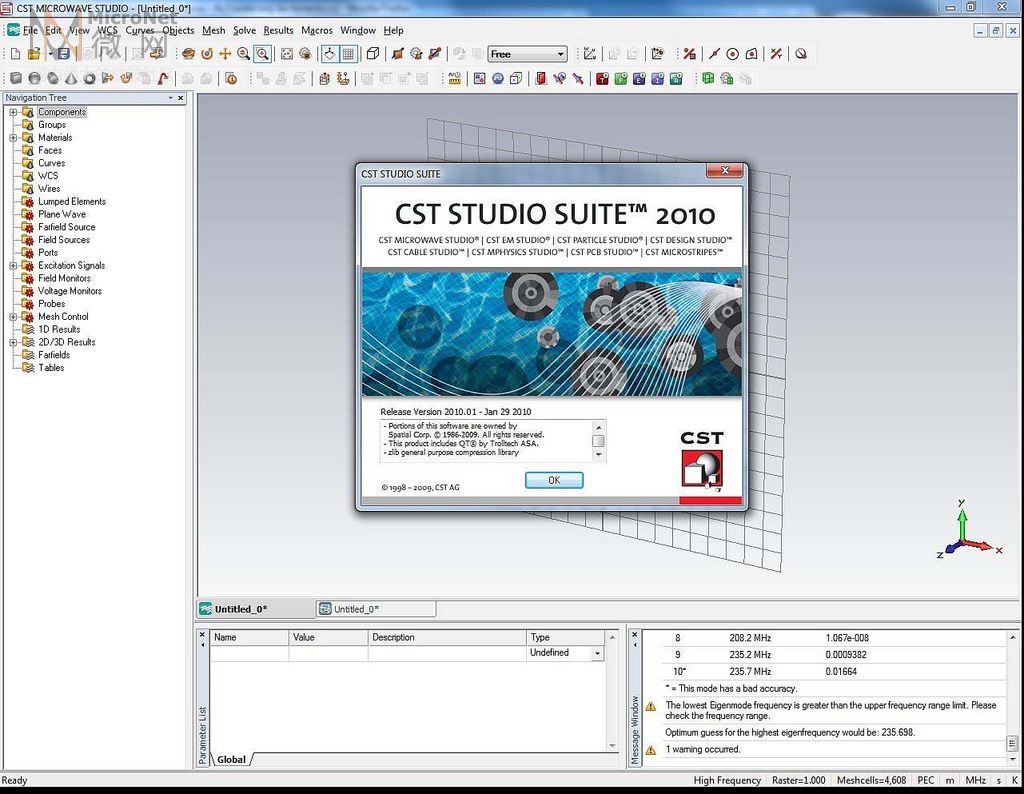Click the New file icon
1024x794 pixels.
(16, 54)
